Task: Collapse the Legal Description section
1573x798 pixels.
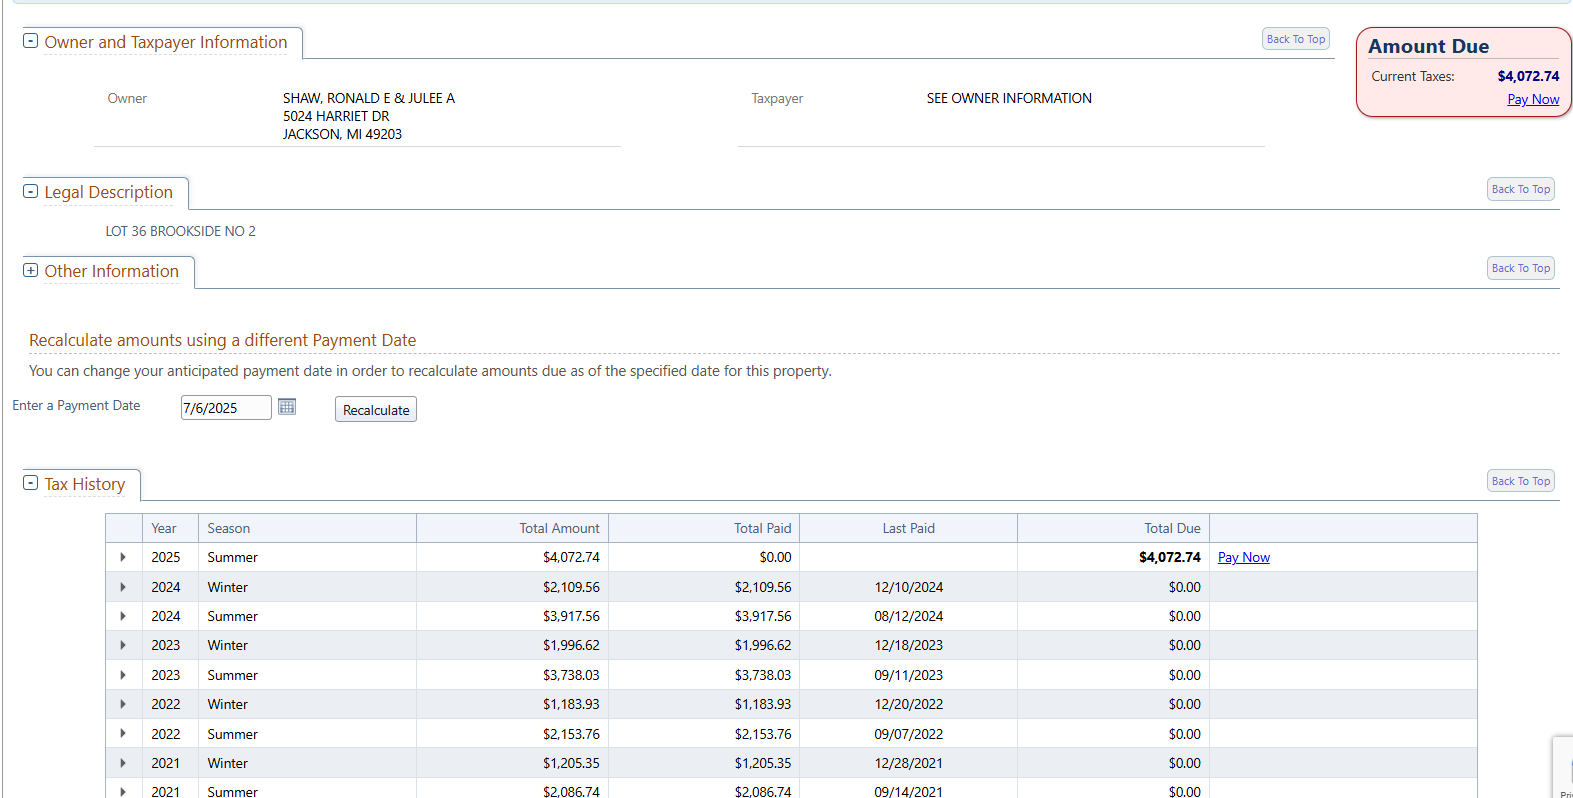Action: click(x=31, y=192)
